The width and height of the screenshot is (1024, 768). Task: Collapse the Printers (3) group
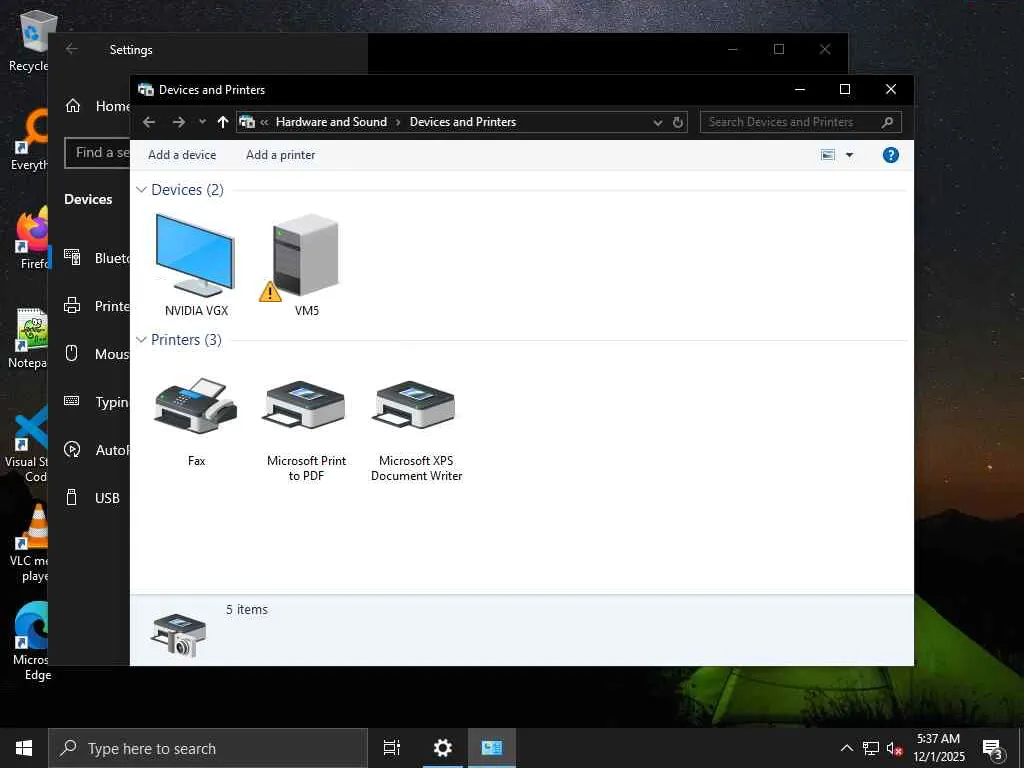(142, 340)
